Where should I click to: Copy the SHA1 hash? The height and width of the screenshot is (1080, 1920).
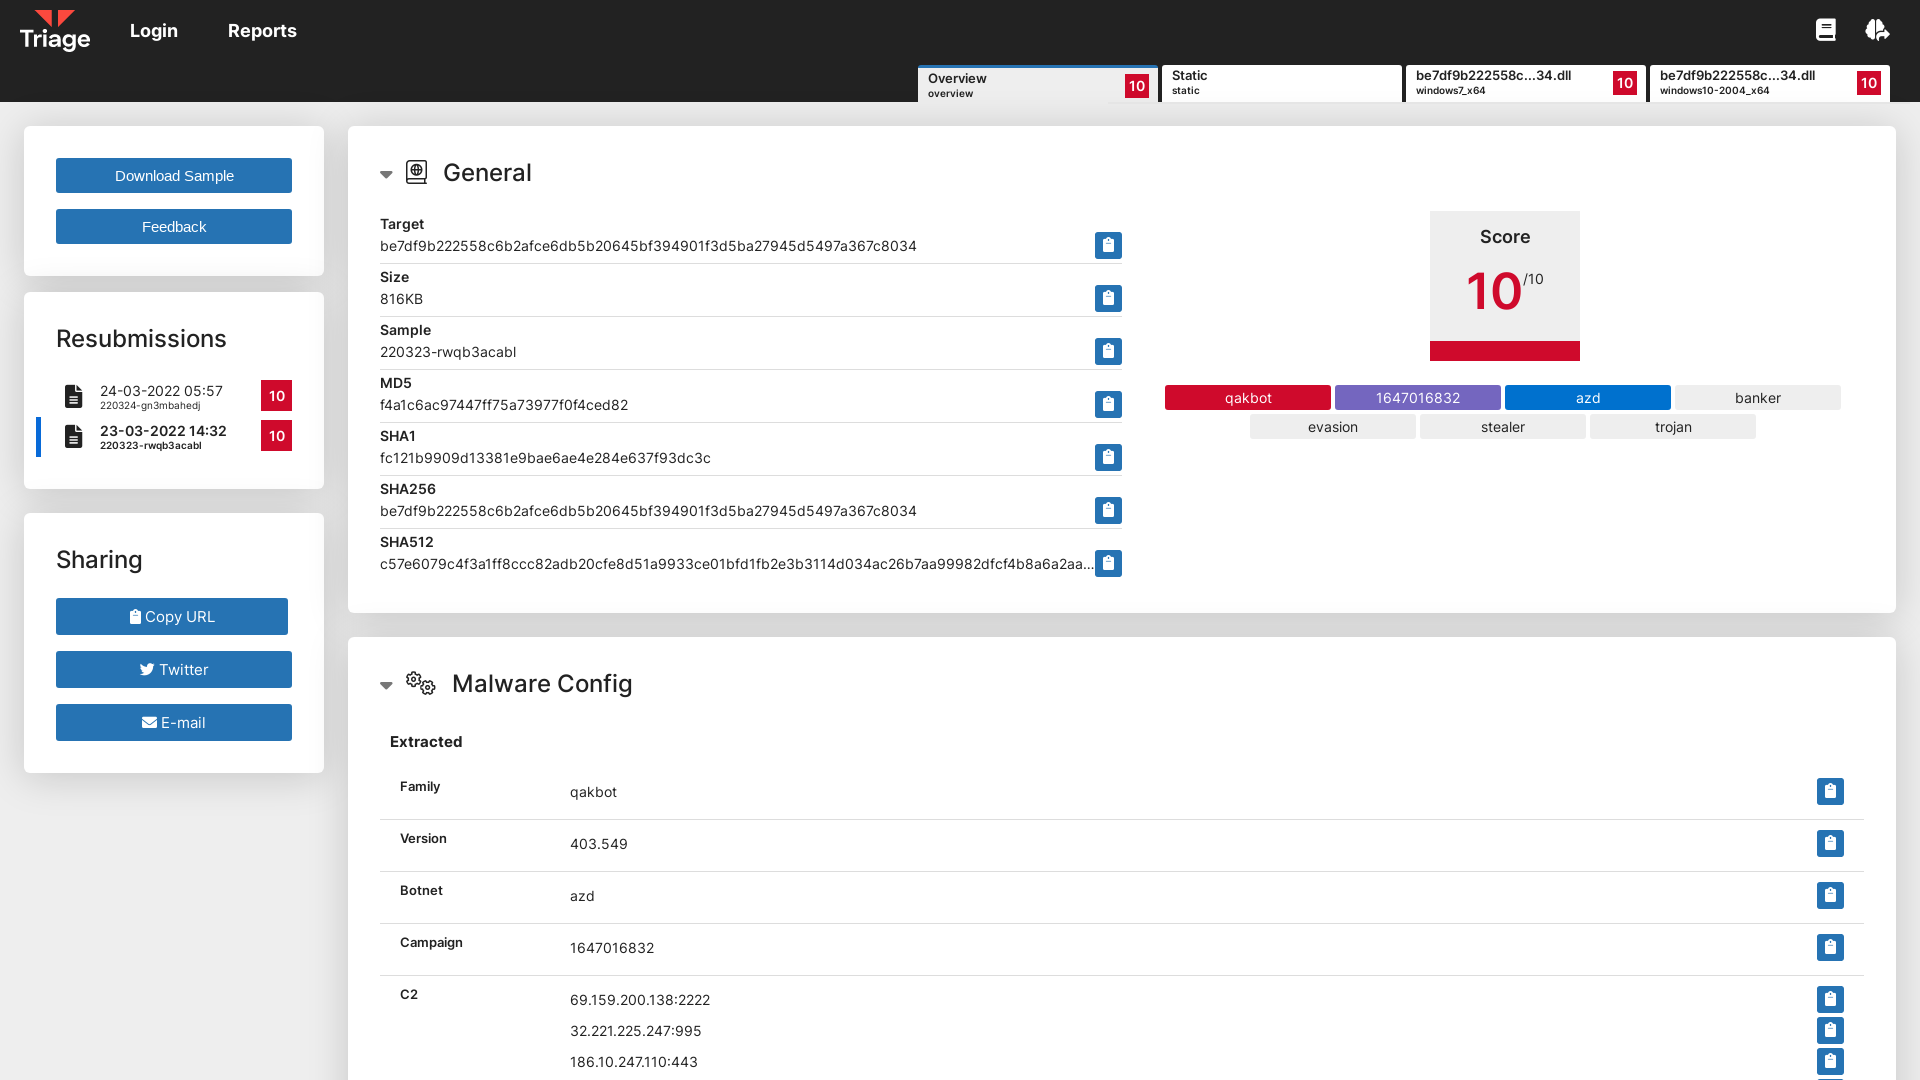tap(1108, 458)
